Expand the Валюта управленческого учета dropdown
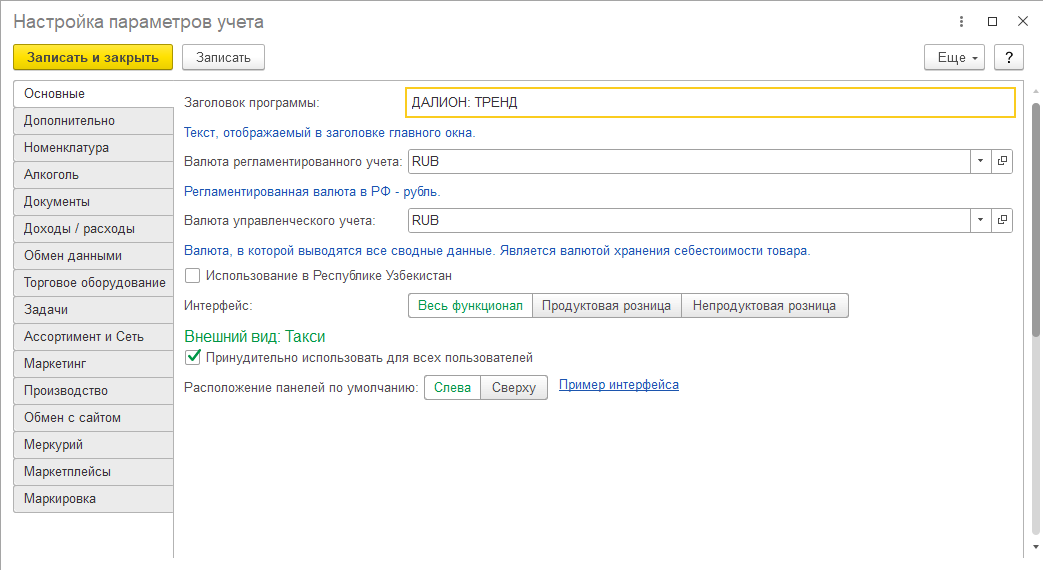Image resolution: width=1043 pixels, height=570 pixels. pyautogui.click(x=981, y=220)
